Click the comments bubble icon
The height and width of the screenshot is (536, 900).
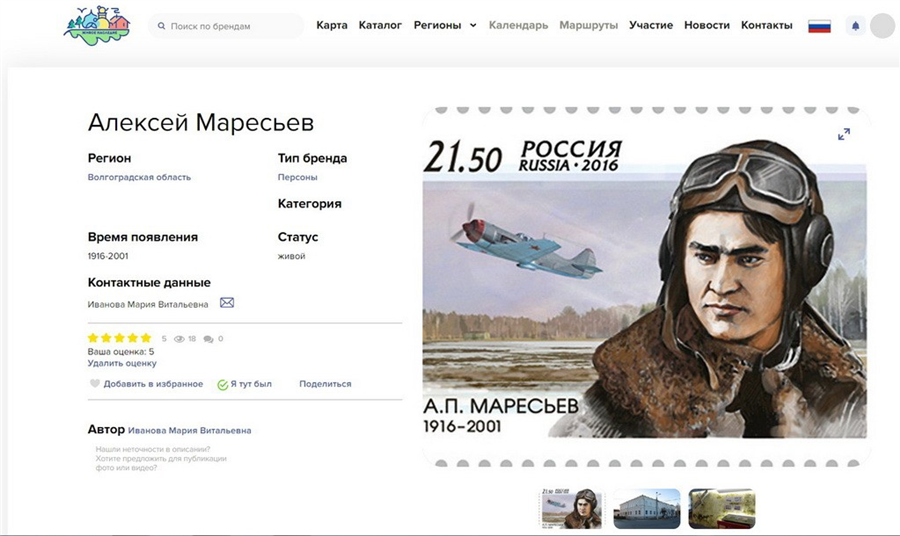tap(208, 339)
